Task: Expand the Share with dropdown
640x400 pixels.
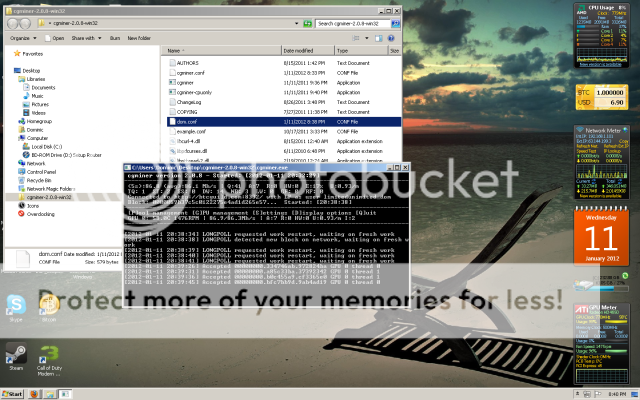Action: click(x=85, y=37)
